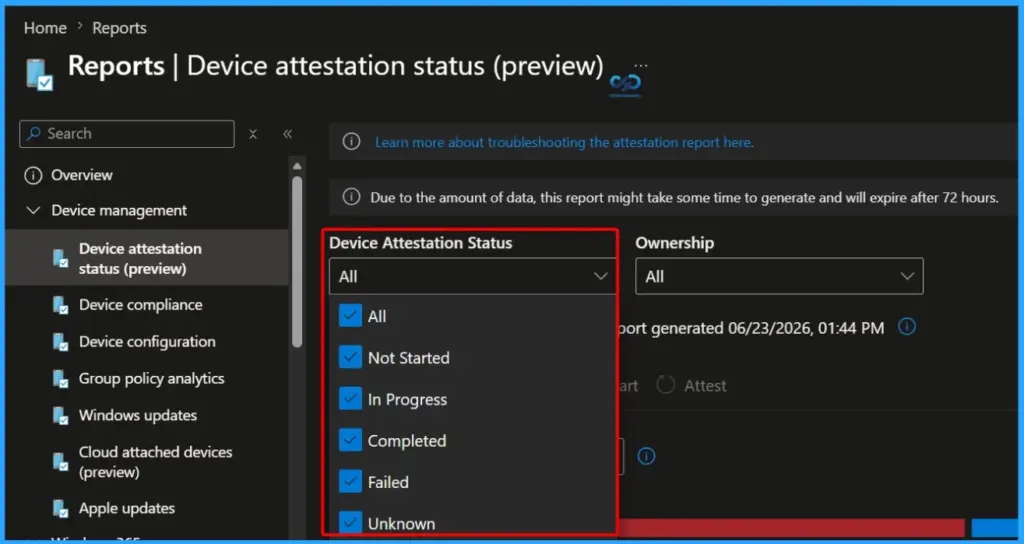Click the ellipsis more options icon
Image resolution: width=1024 pixels, height=544 pixels.
[x=641, y=65]
